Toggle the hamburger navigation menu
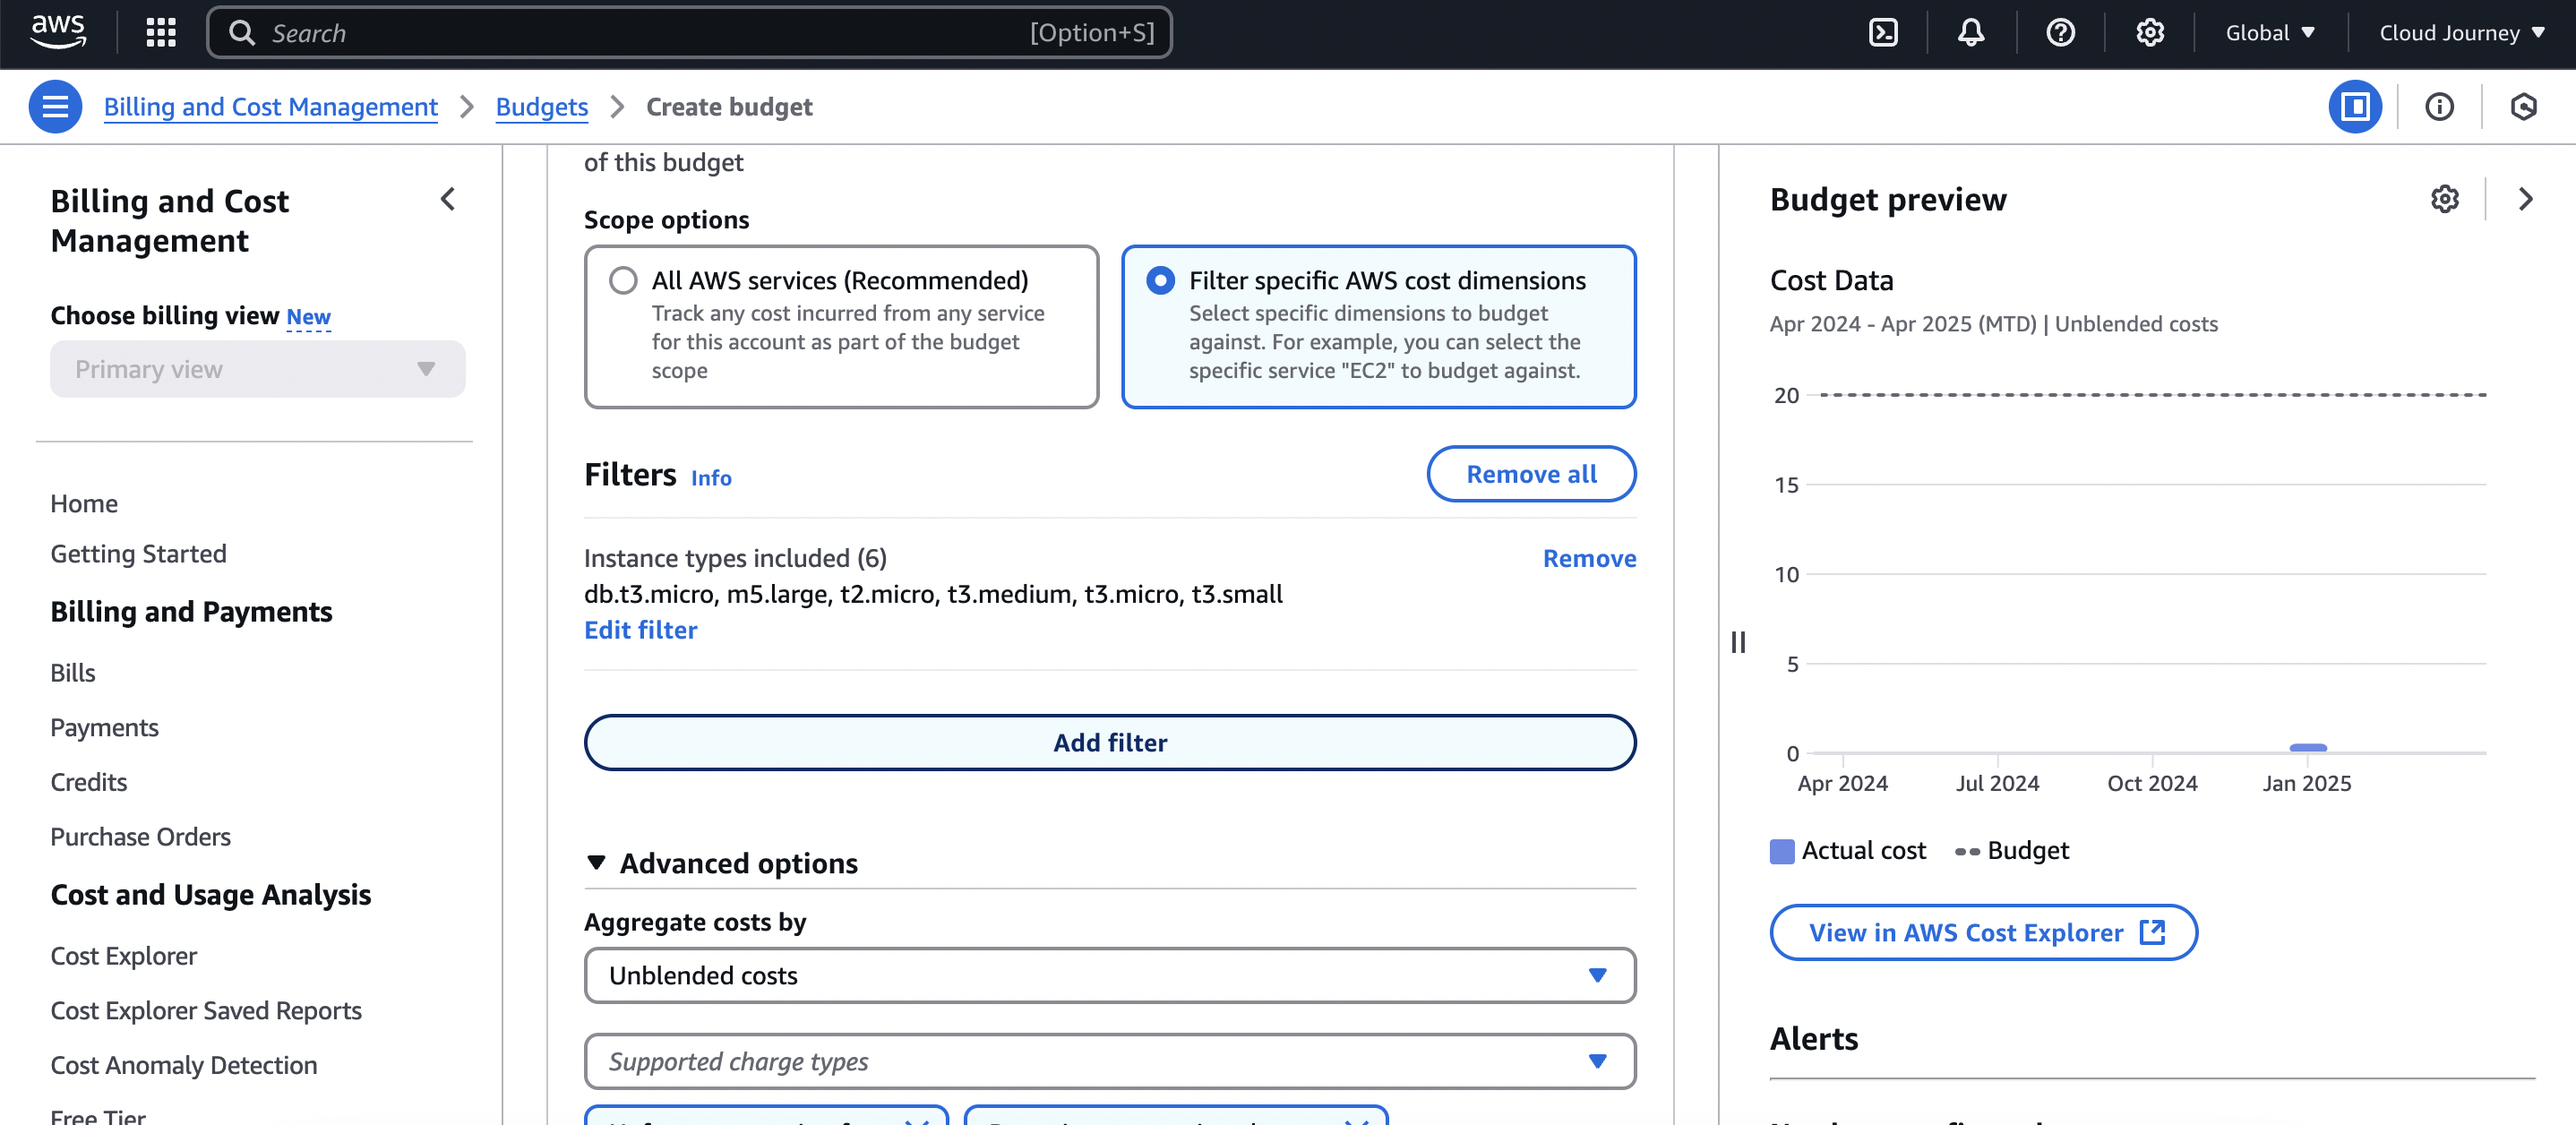 click(x=55, y=107)
